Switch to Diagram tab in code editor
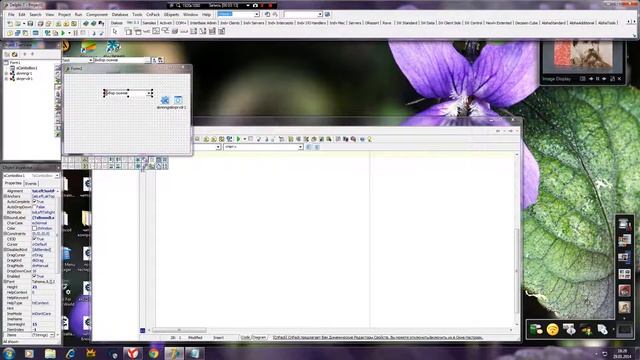 coord(259,338)
